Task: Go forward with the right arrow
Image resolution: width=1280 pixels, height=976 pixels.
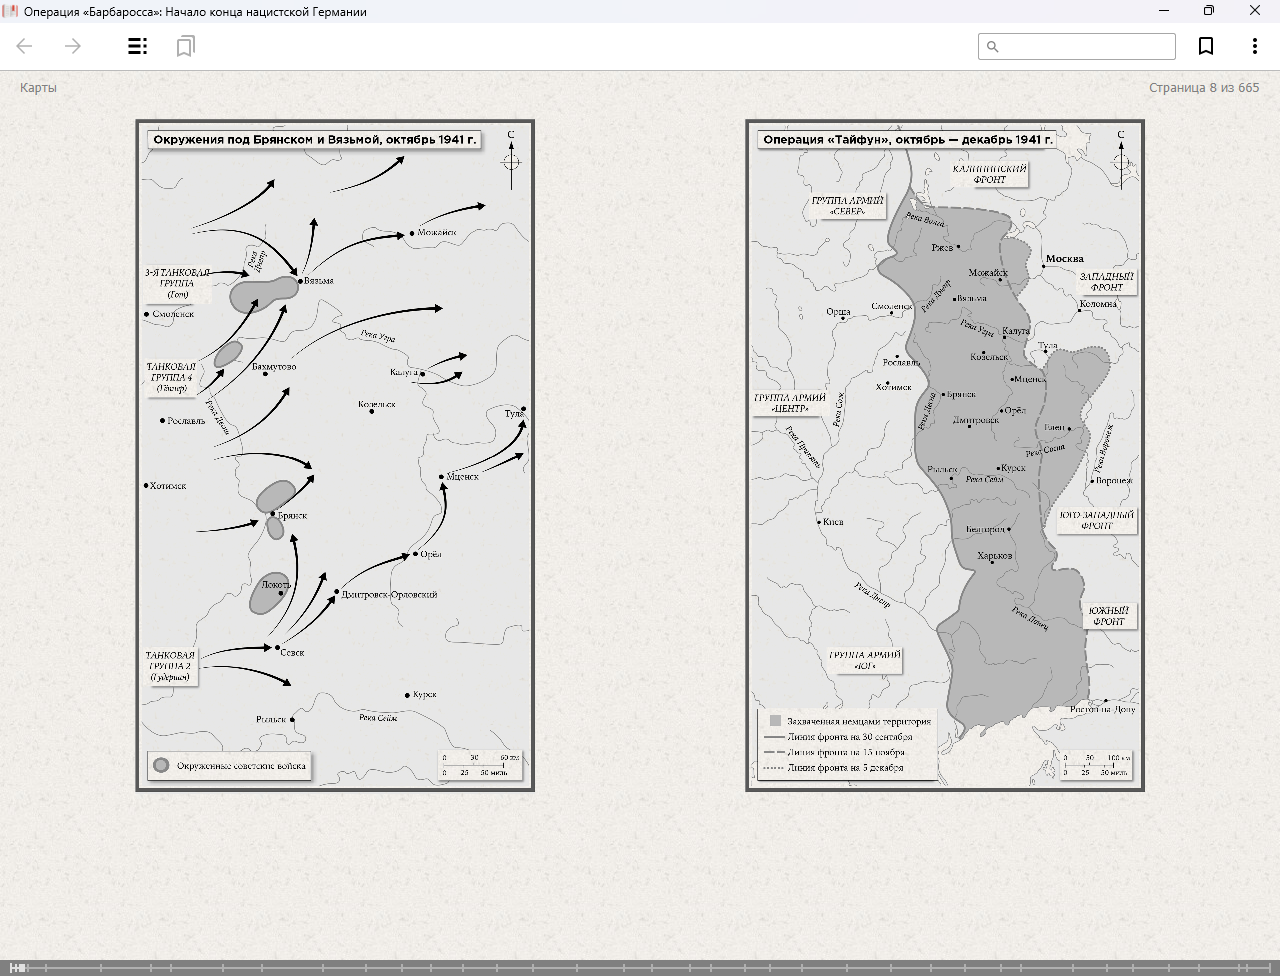Action: (73, 46)
